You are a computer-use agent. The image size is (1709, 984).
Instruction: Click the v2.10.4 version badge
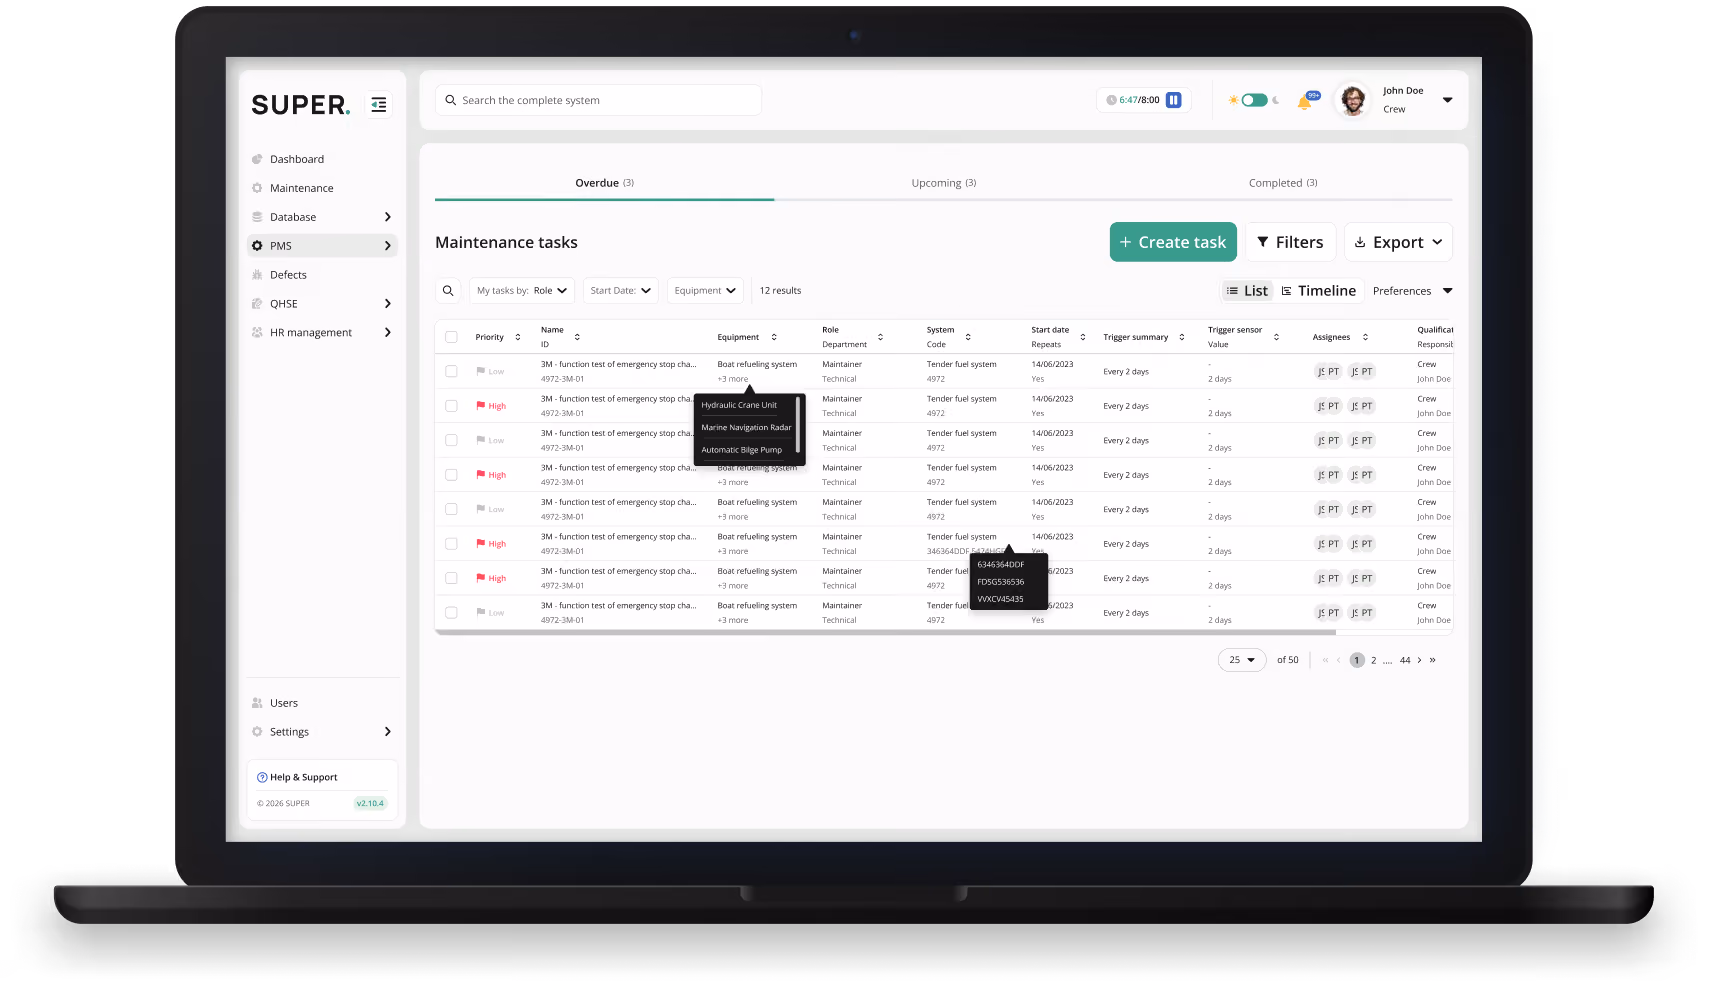pyautogui.click(x=370, y=804)
